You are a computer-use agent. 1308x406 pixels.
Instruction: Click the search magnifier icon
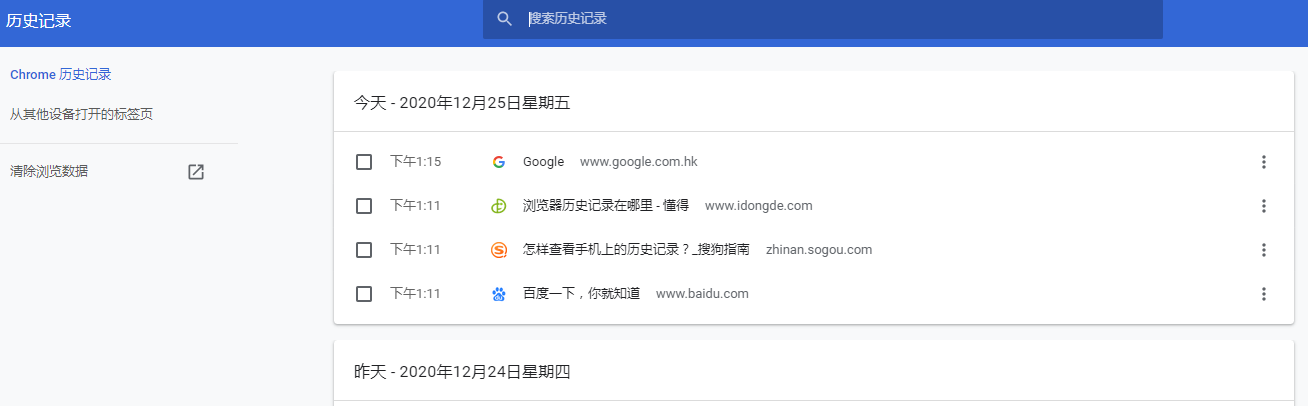(x=505, y=19)
